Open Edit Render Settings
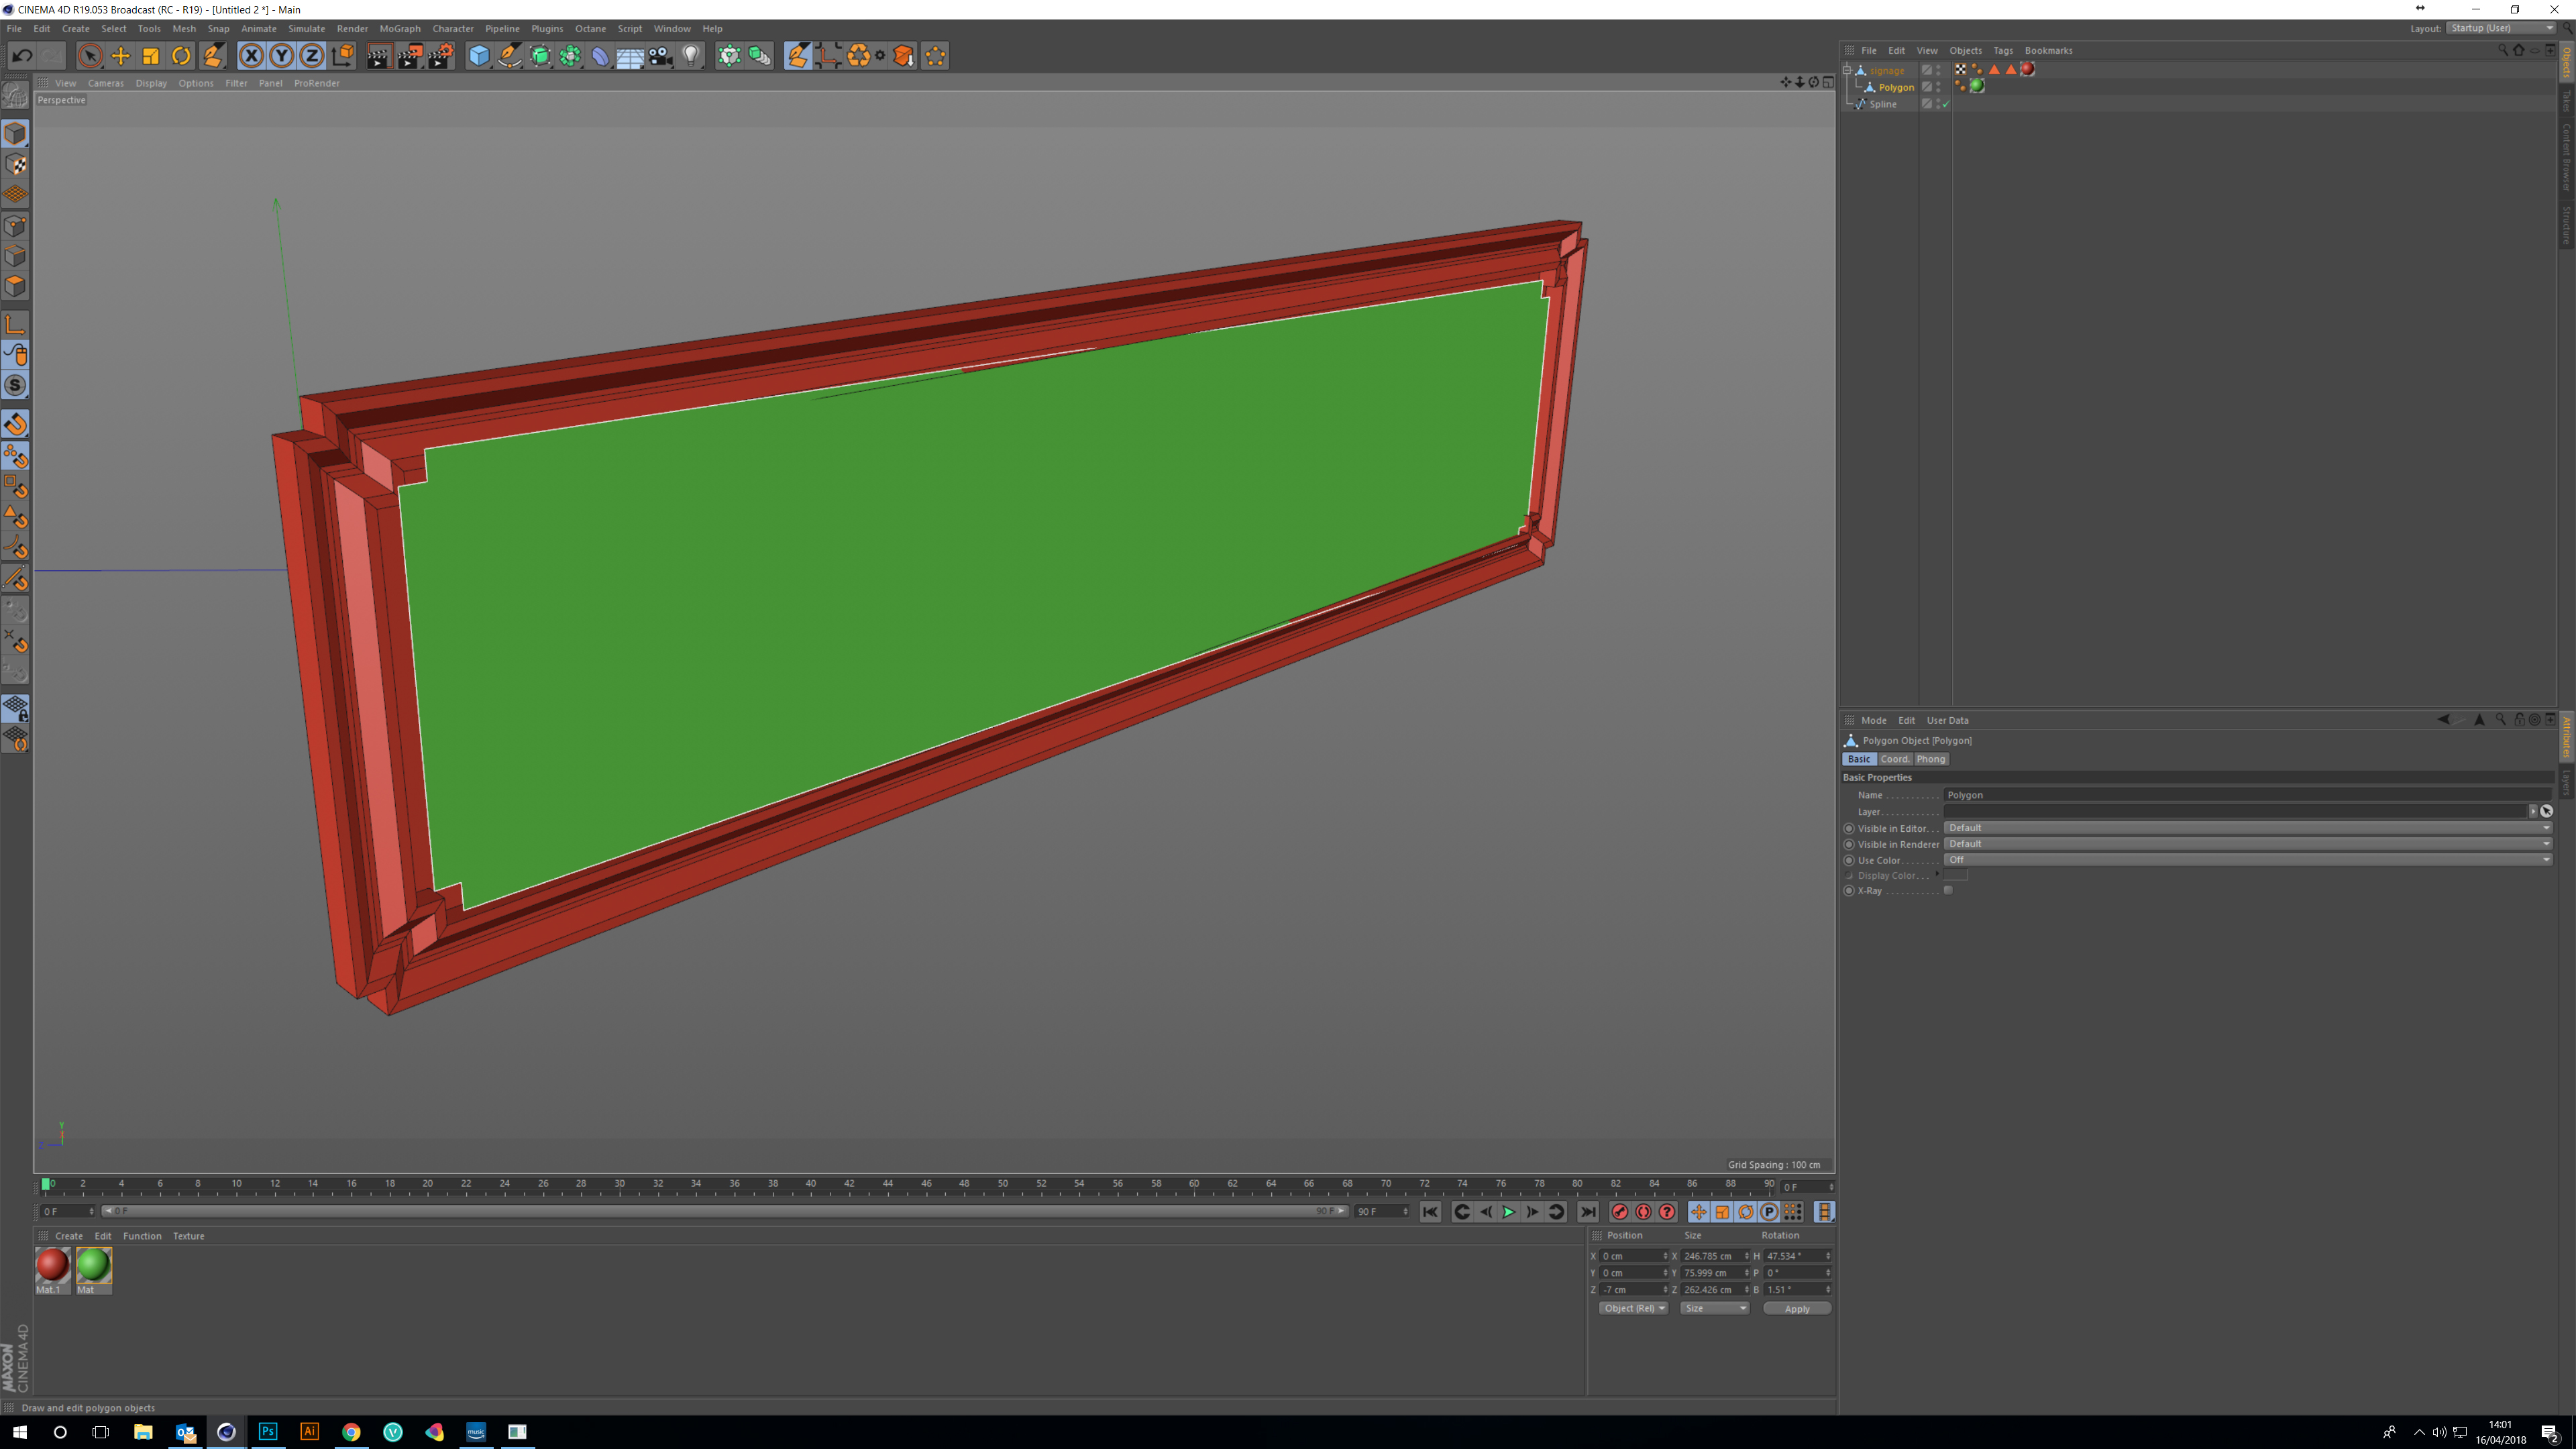The image size is (2576, 1449). coord(440,56)
